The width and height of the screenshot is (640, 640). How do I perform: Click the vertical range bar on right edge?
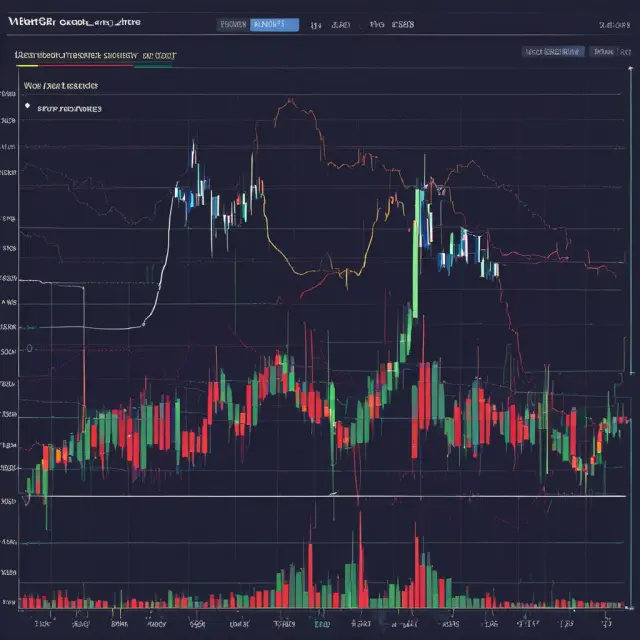pos(631,220)
